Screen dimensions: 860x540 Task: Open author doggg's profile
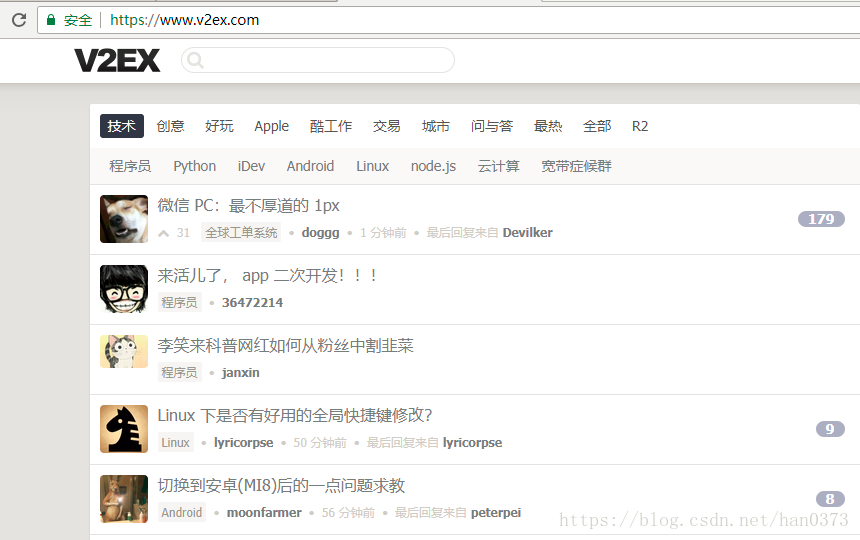(320, 233)
